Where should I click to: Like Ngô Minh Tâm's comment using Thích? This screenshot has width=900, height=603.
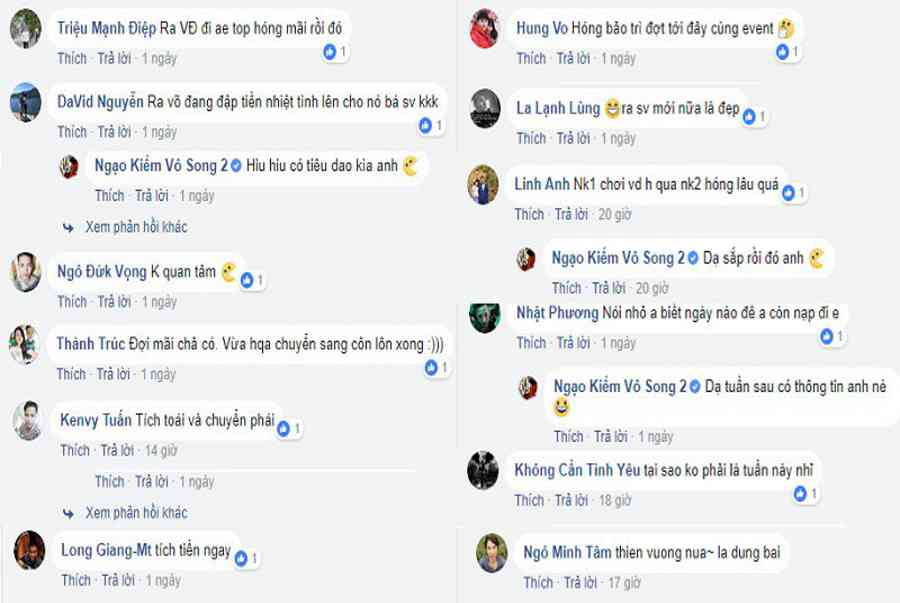538,583
